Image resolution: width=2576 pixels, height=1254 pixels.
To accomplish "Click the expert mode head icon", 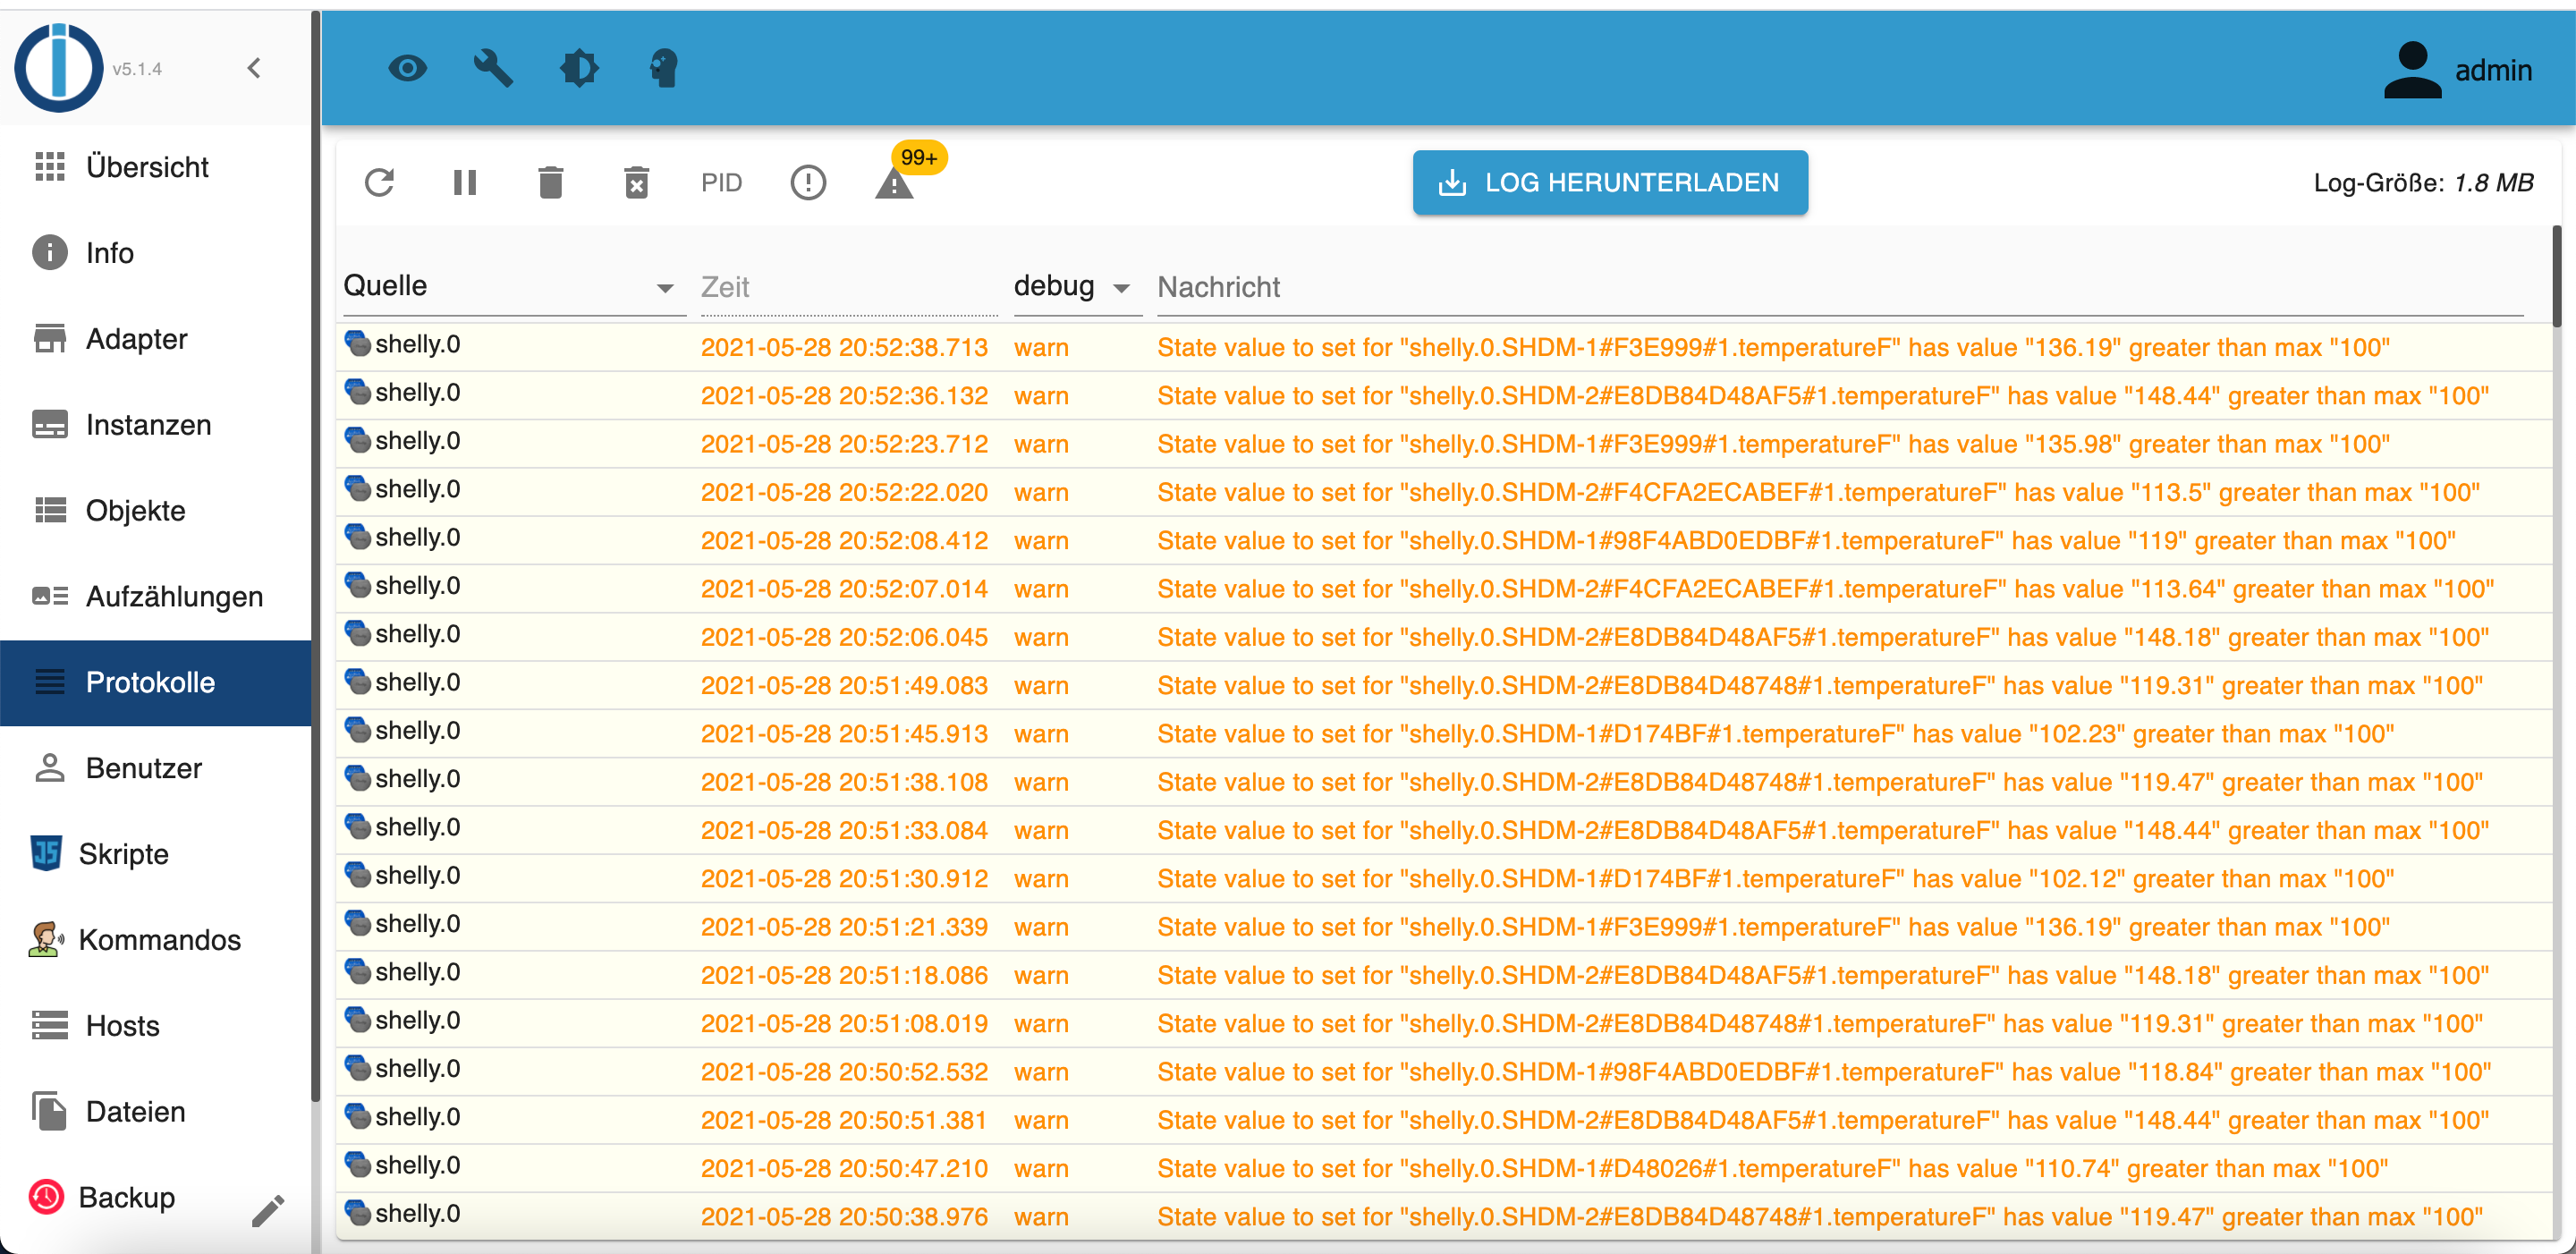I will click(664, 68).
